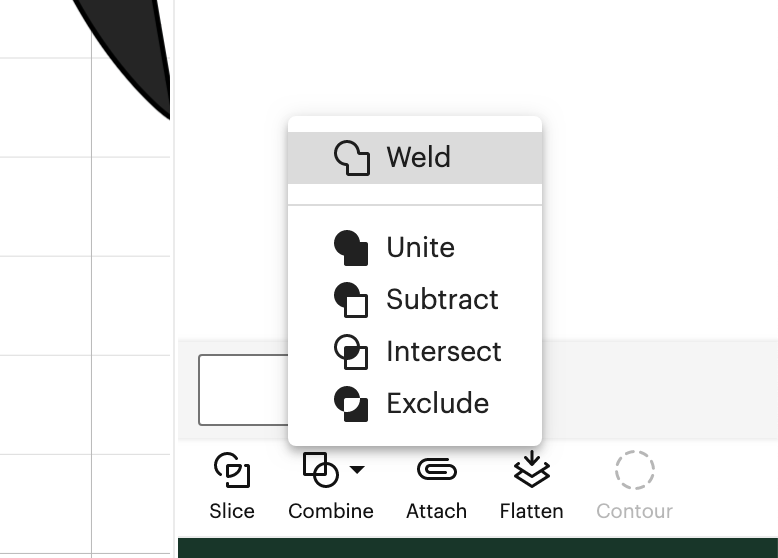Click the Weld shape icon
Screen dimensions: 778x558
point(352,158)
